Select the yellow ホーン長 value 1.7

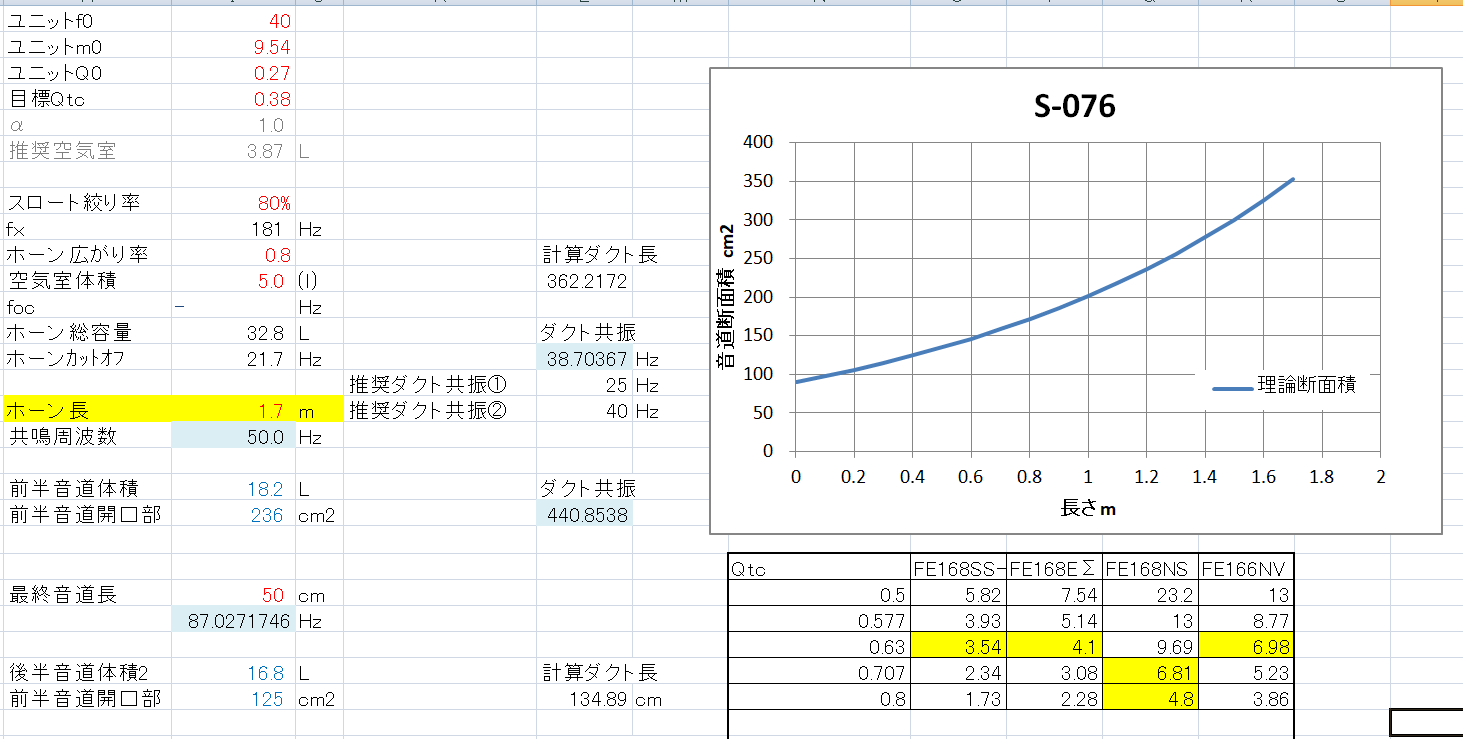(x=233, y=410)
